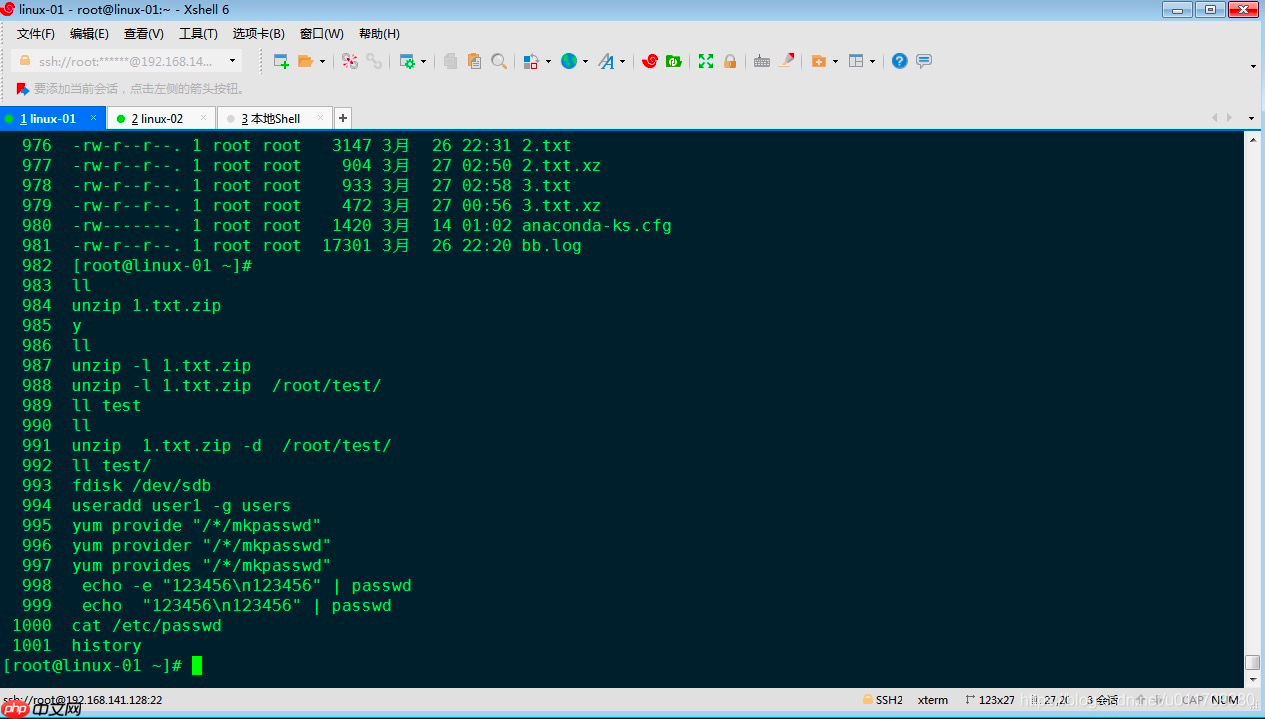The width and height of the screenshot is (1265, 719).
Task: Click the bookmark arrow to add session
Action: point(22,89)
